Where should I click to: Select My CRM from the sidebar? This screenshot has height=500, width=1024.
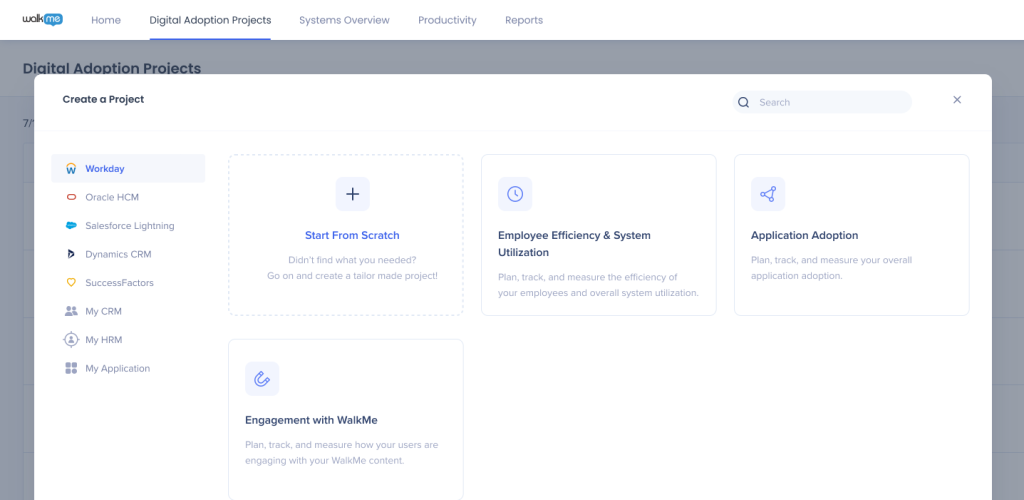[103, 312]
